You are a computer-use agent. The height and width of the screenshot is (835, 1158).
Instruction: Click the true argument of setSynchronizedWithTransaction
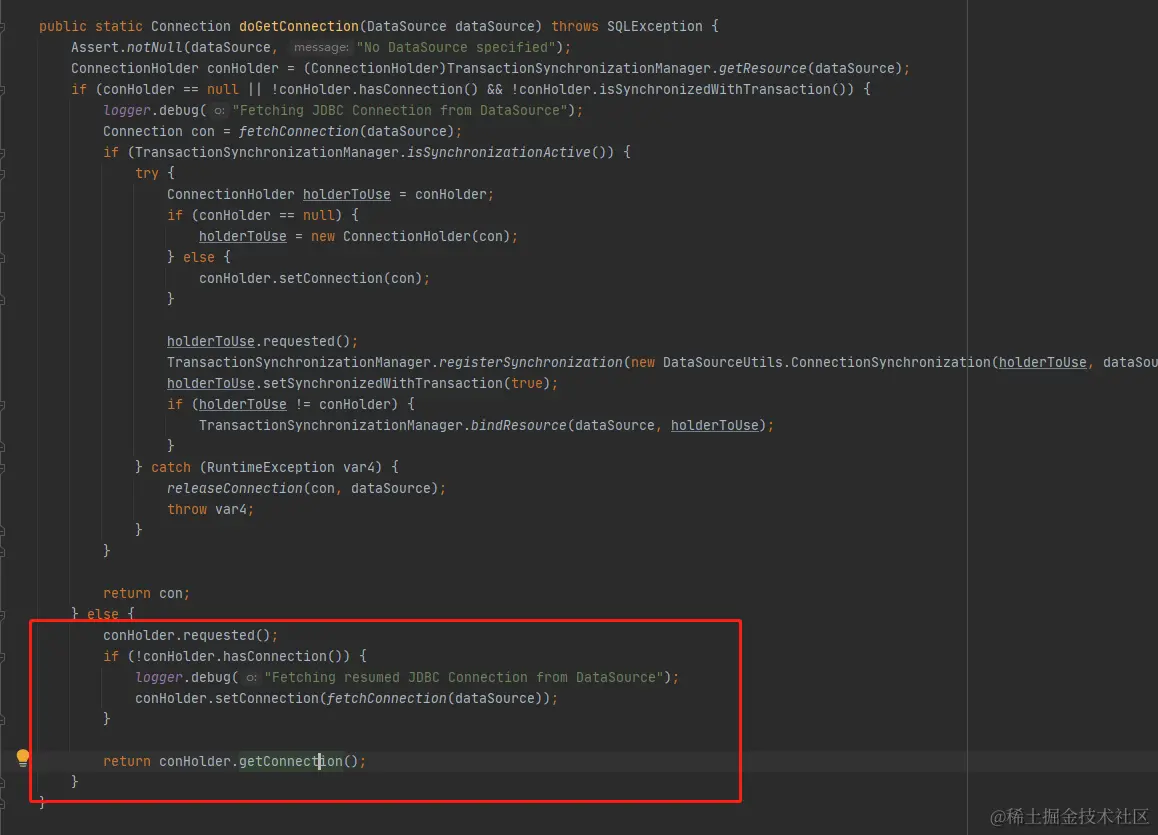(527, 383)
